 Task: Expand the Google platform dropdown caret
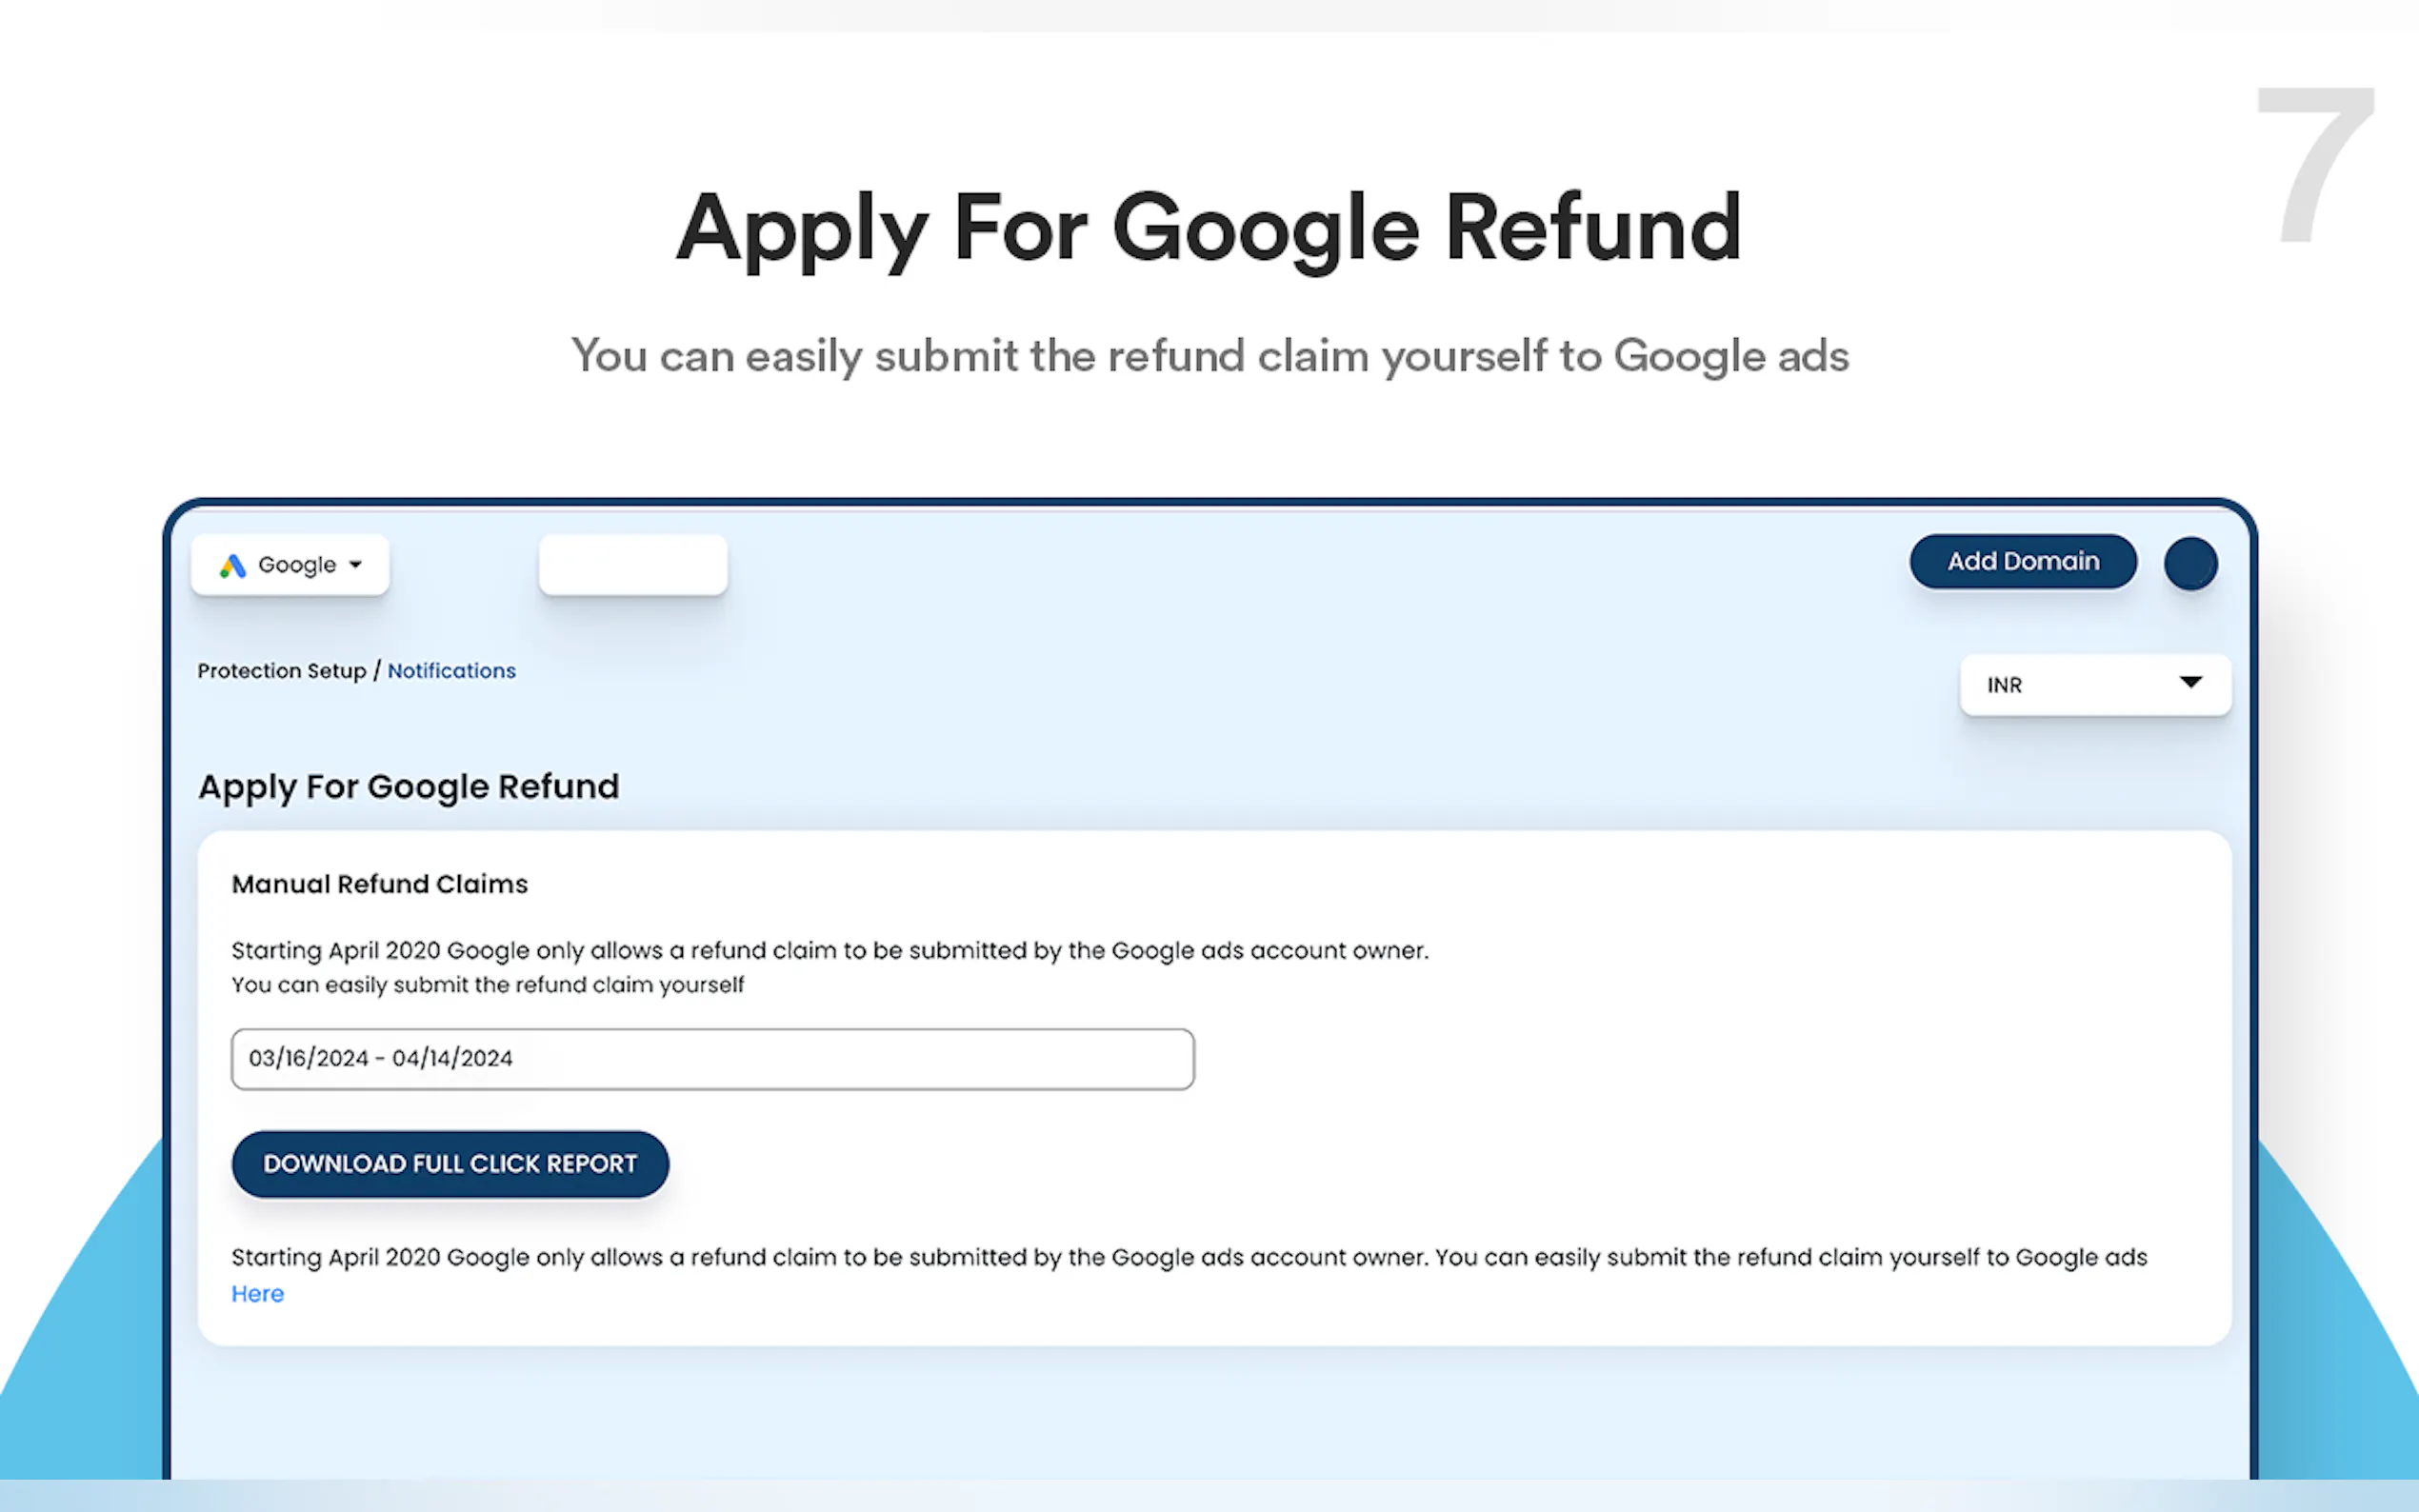355,565
